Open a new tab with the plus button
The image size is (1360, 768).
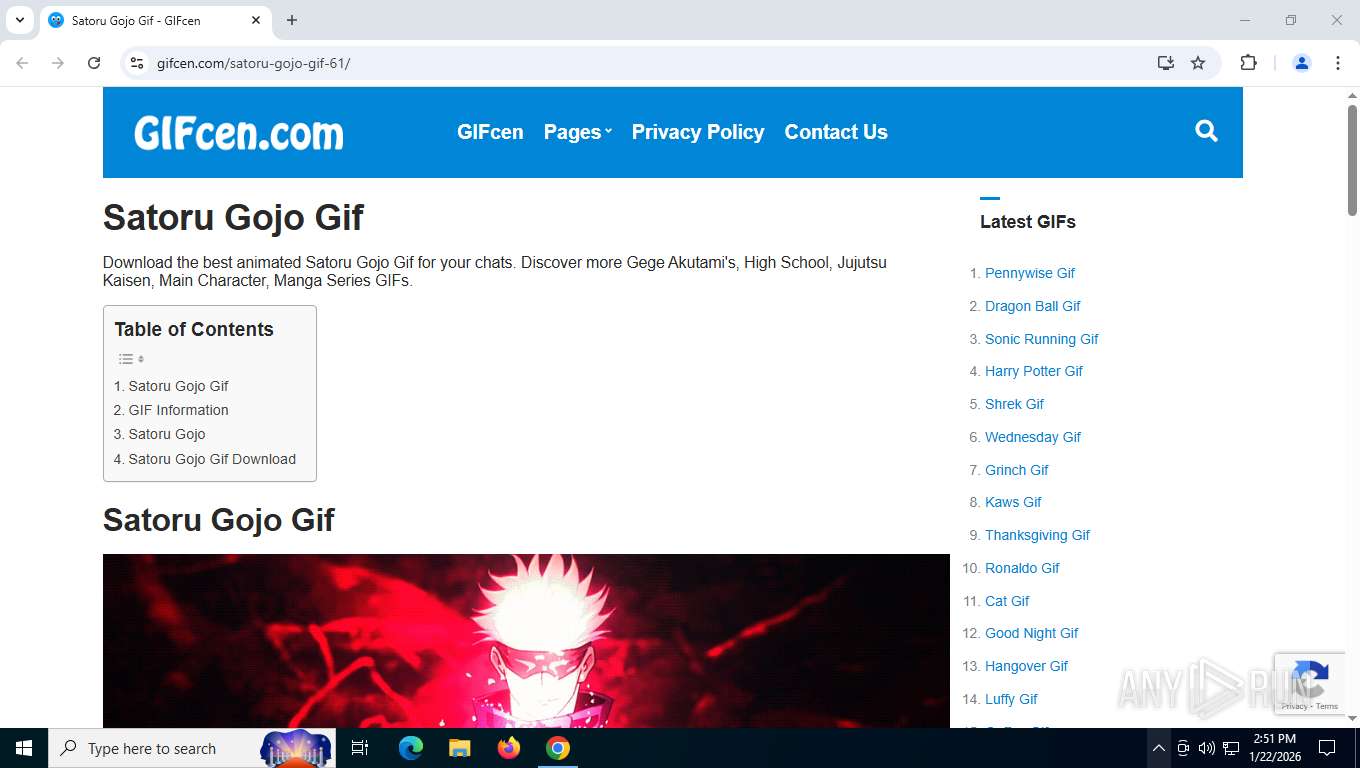(292, 20)
